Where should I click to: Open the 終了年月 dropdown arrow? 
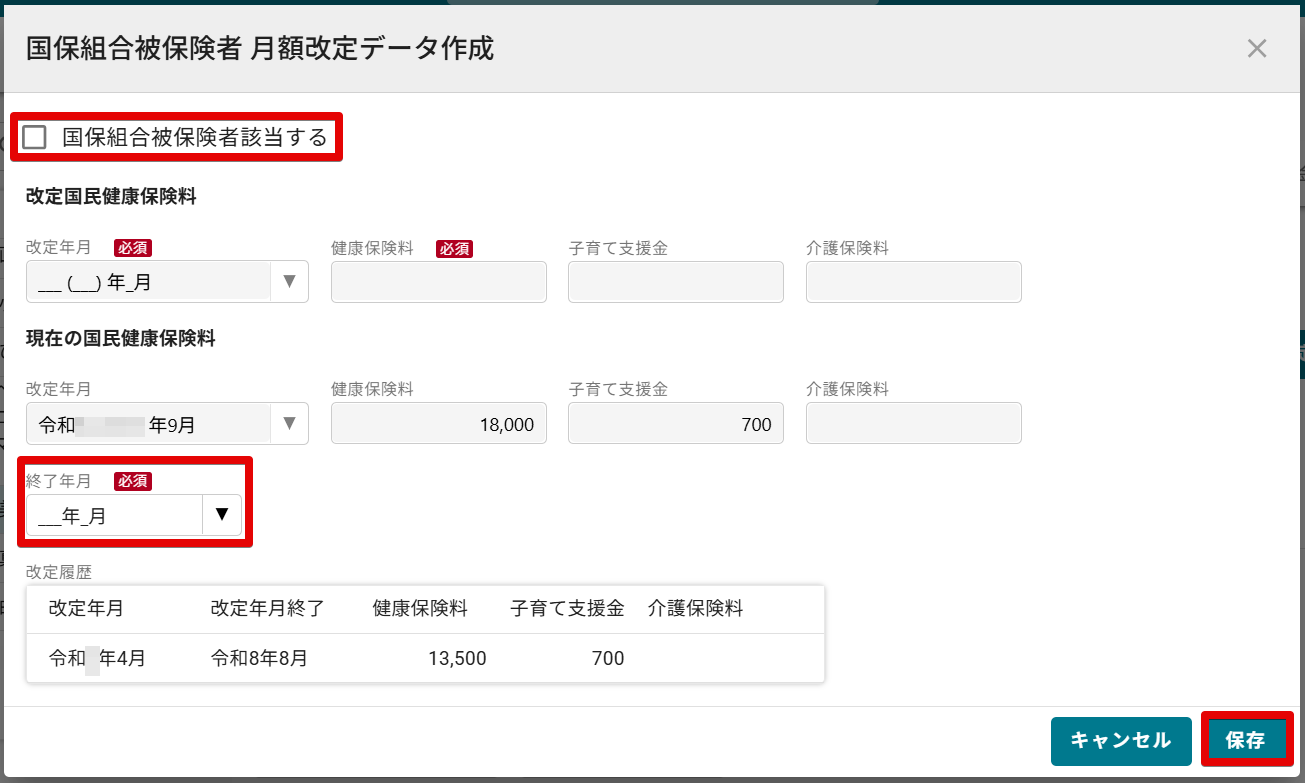222,516
